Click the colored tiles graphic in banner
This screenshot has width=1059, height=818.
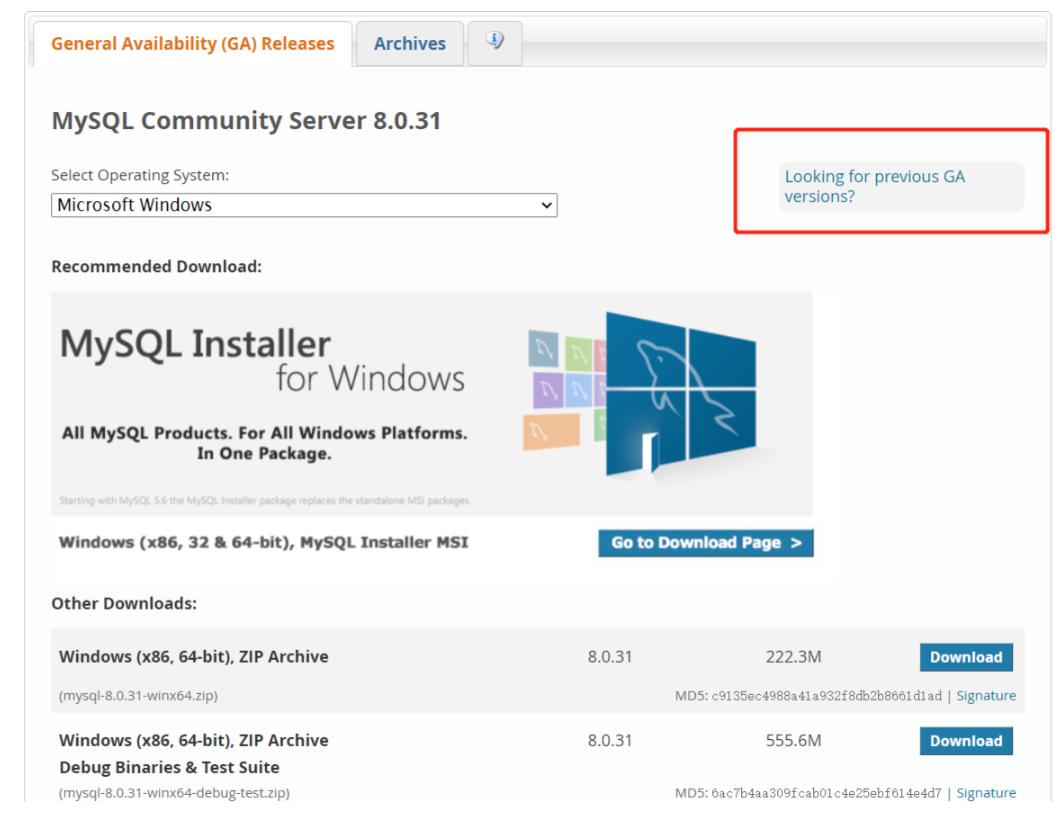point(565,390)
